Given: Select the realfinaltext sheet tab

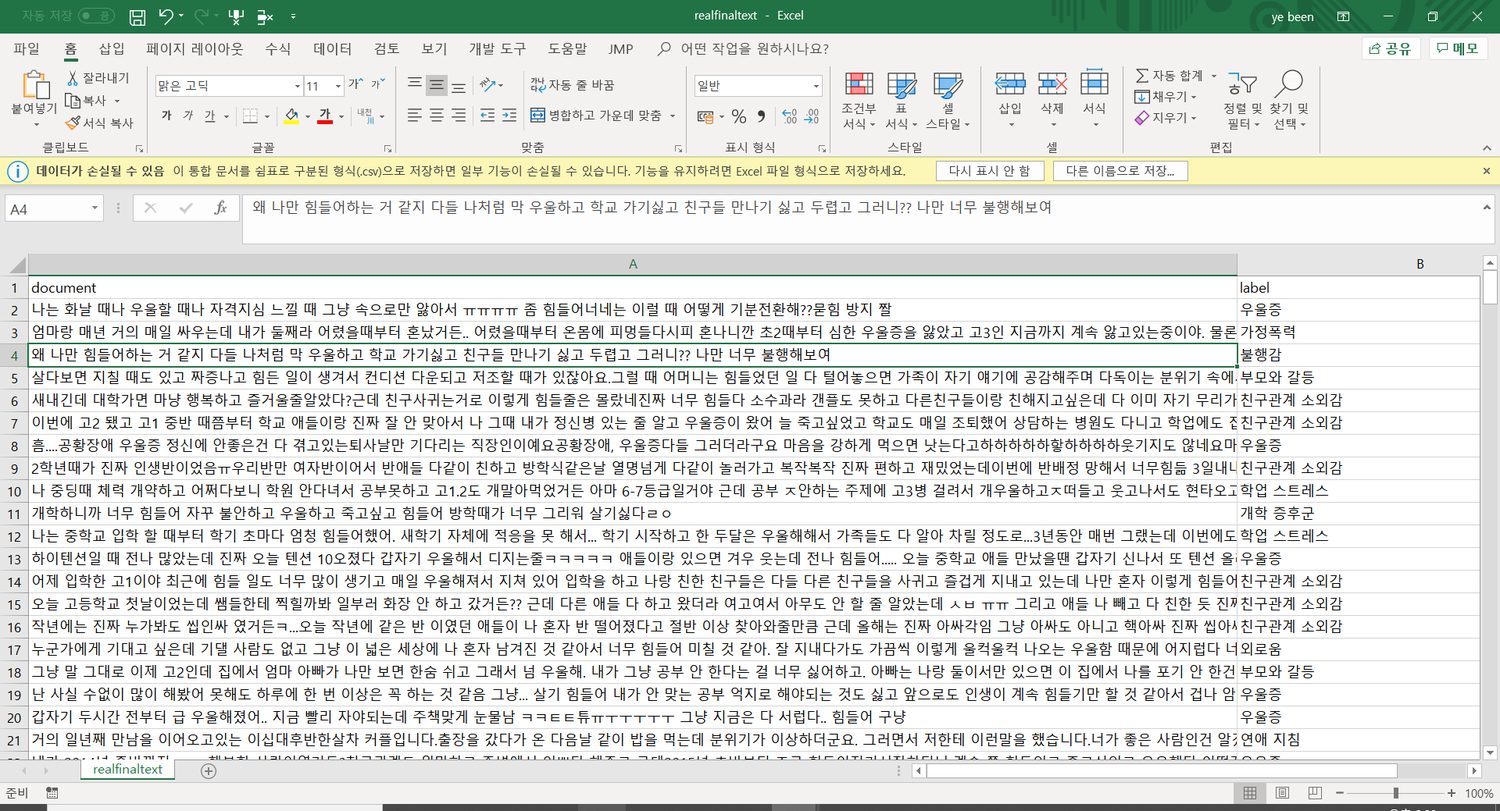Looking at the screenshot, I should pos(128,770).
